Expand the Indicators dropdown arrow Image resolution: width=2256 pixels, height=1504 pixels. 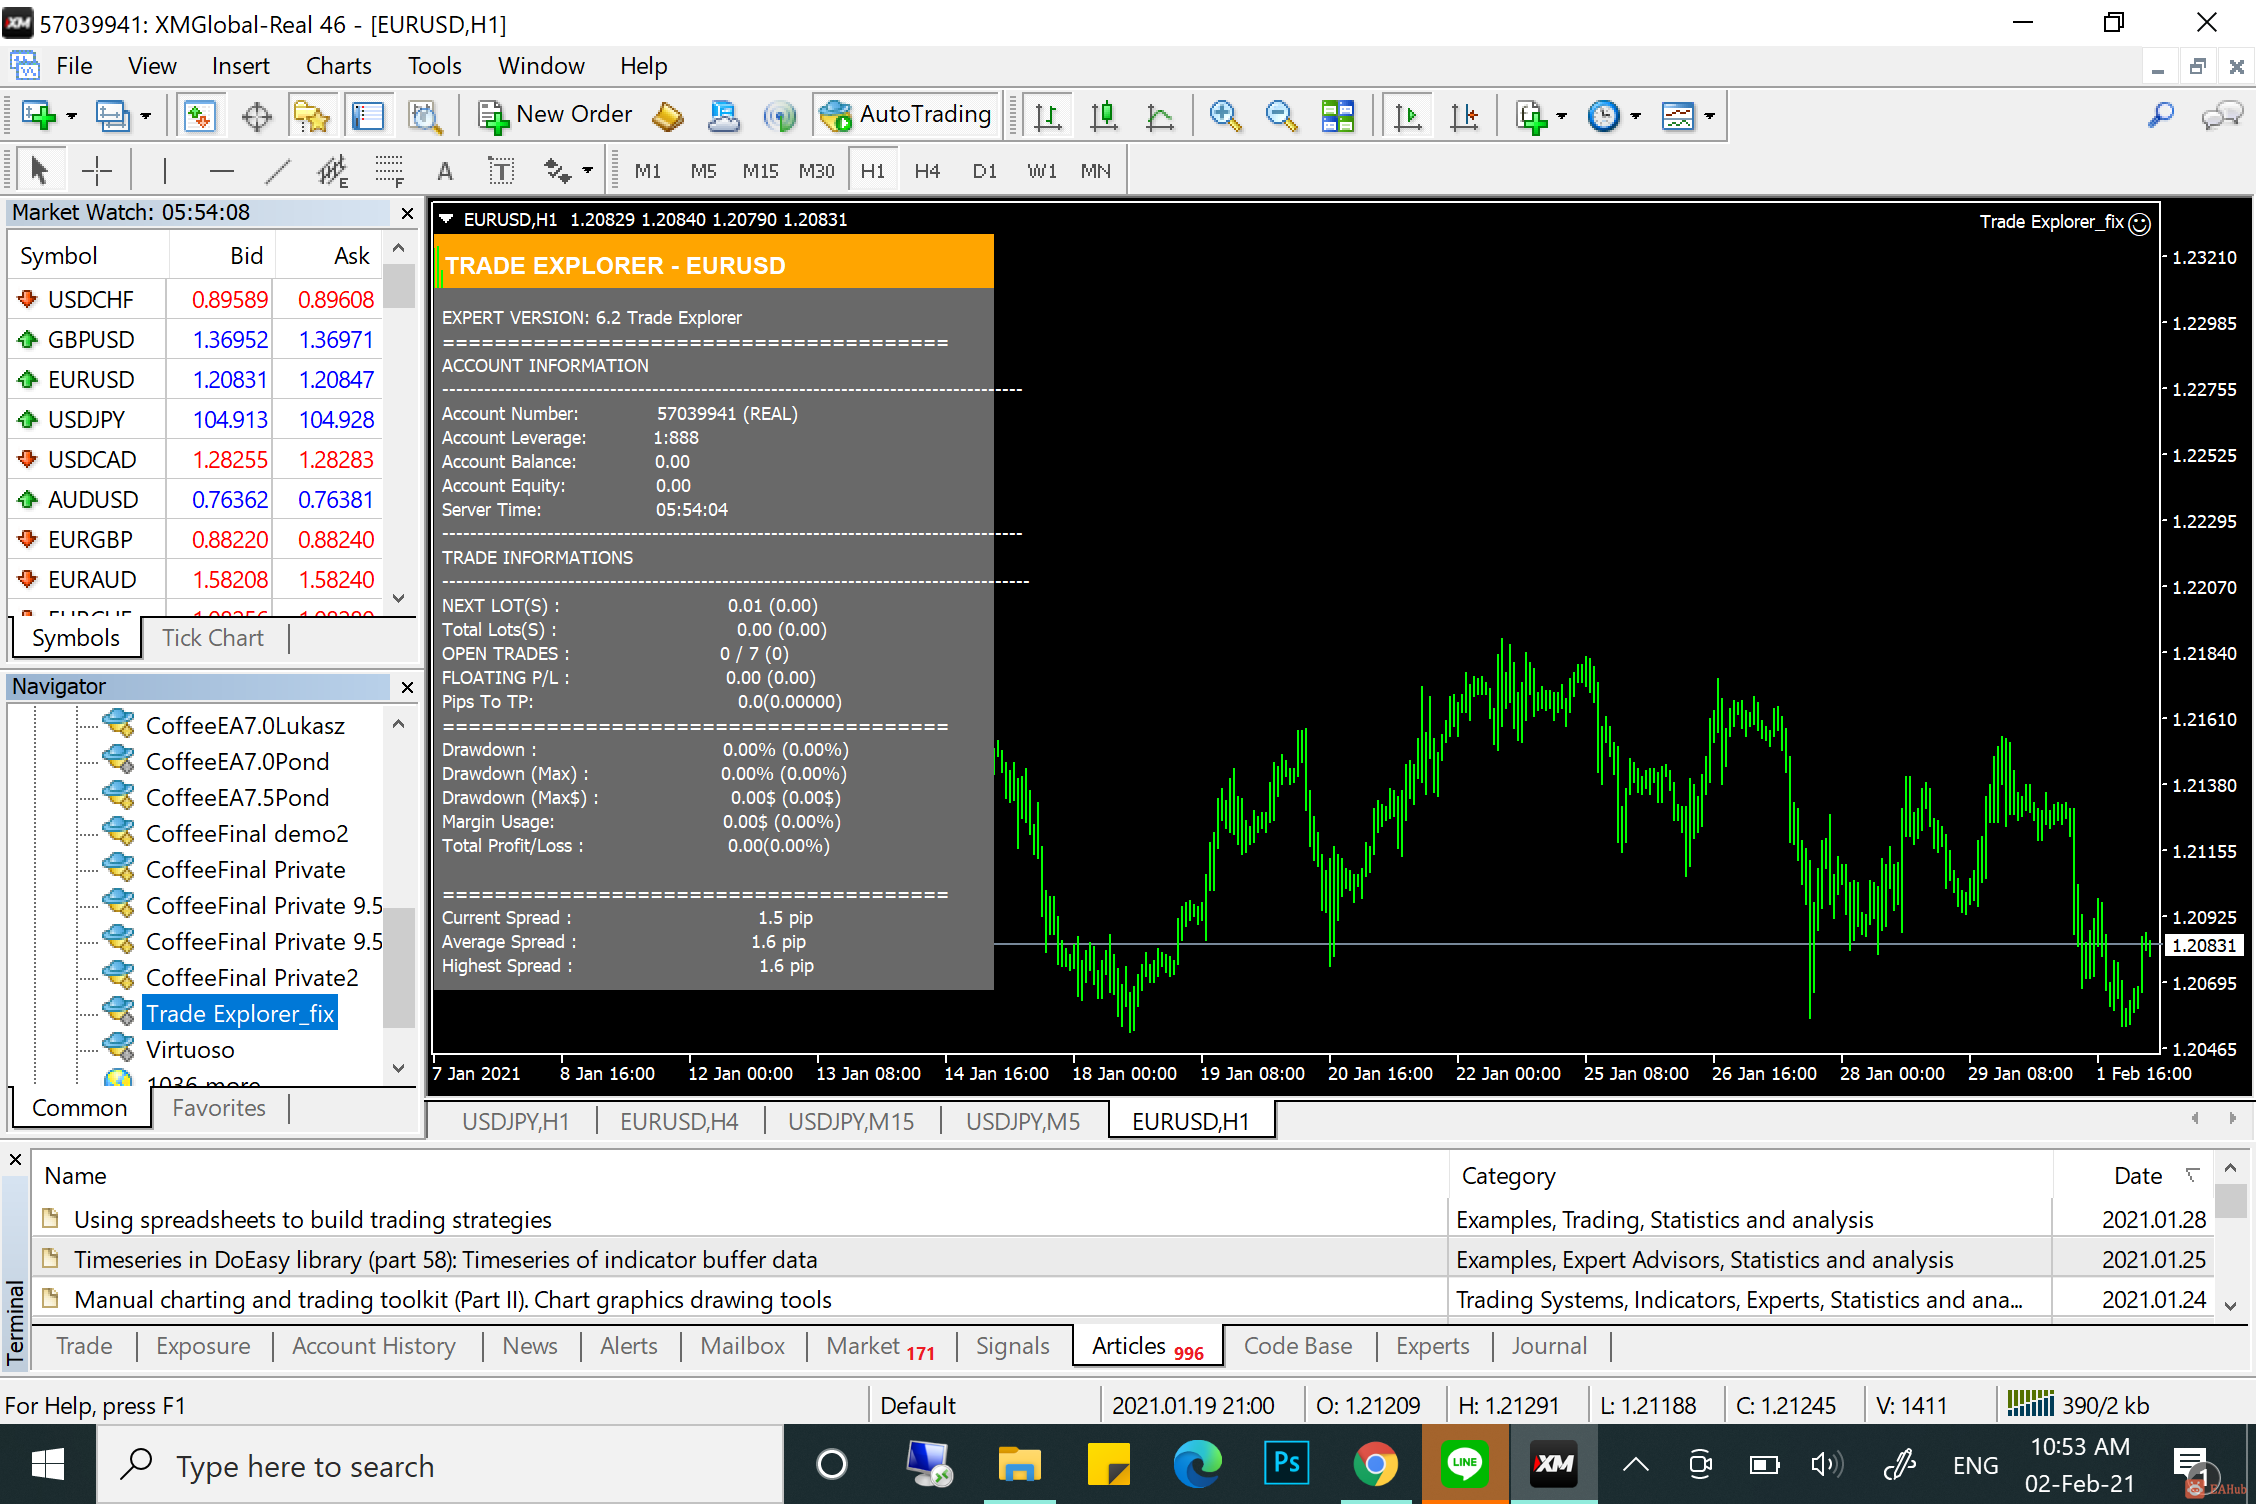point(1562,116)
